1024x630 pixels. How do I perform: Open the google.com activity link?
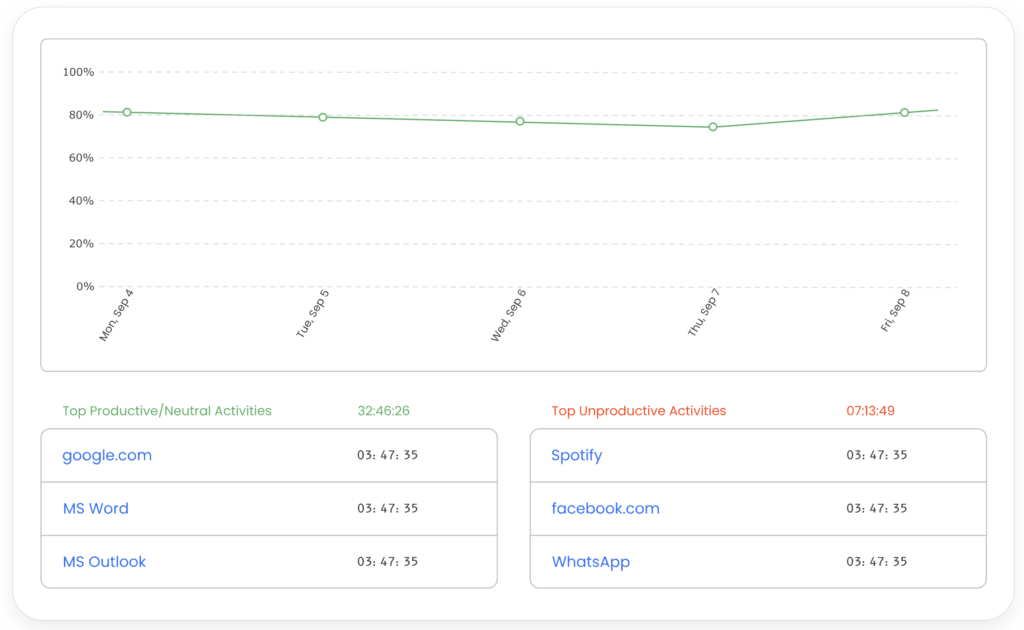tap(107, 455)
